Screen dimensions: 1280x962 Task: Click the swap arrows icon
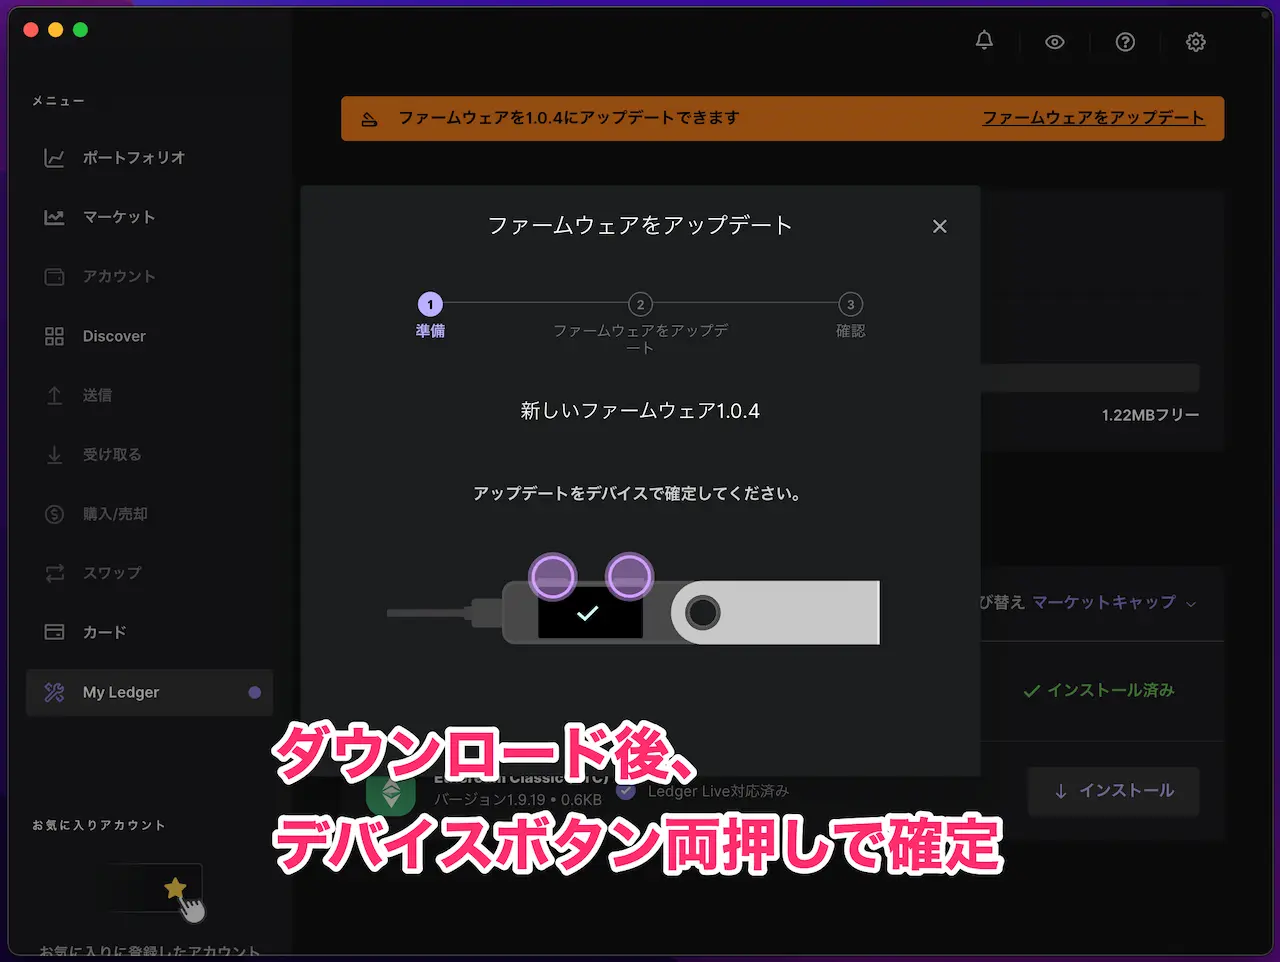(x=55, y=573)
